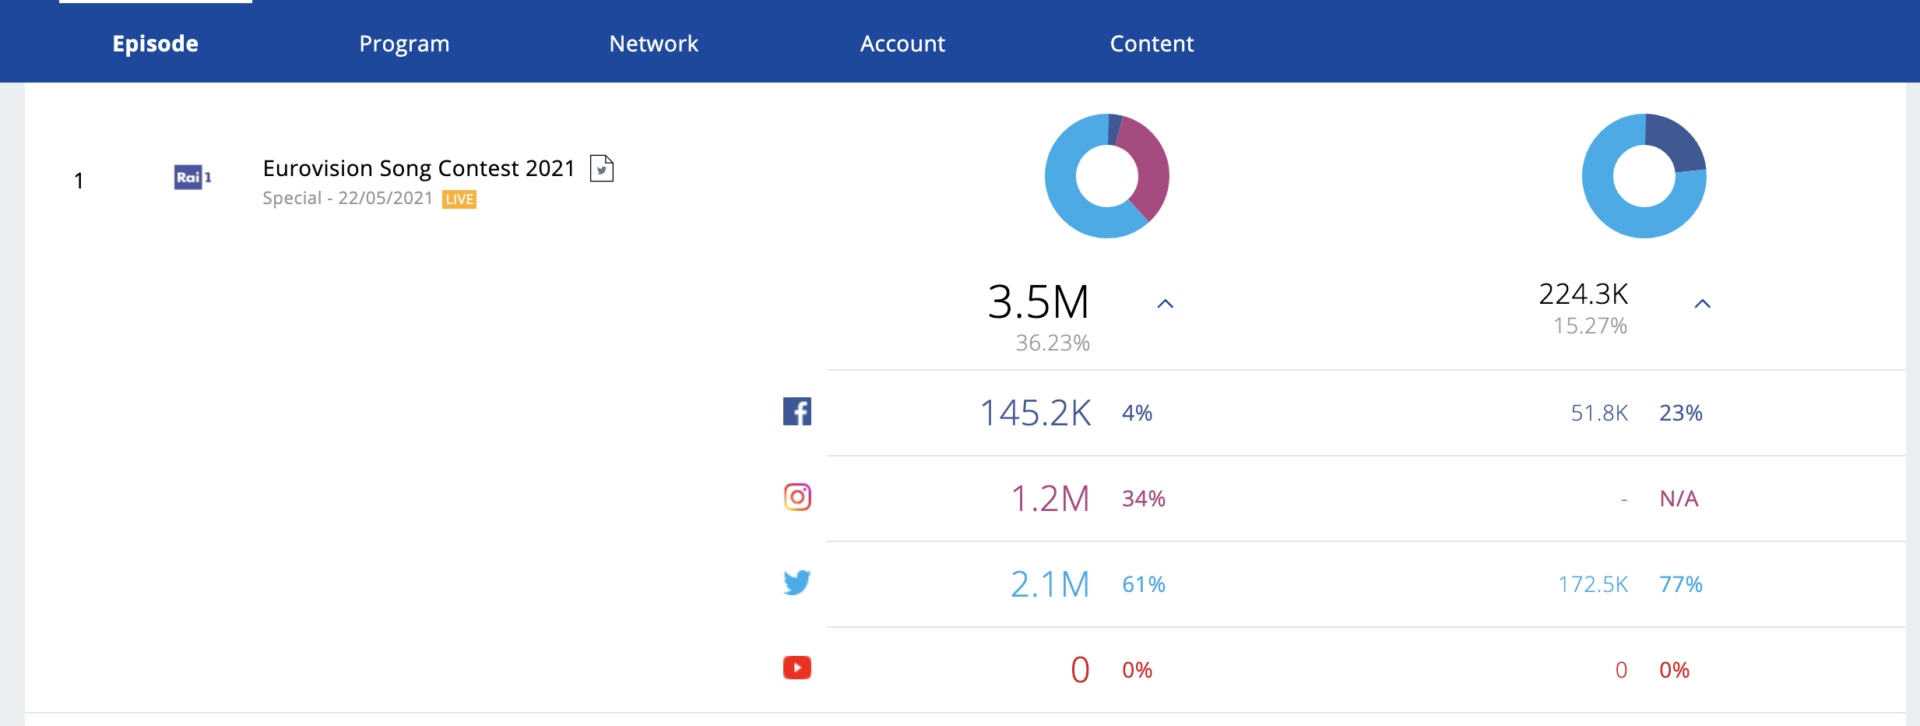
Task: Click Twitter value 2.1M
Action: [x=1050, y=584]
